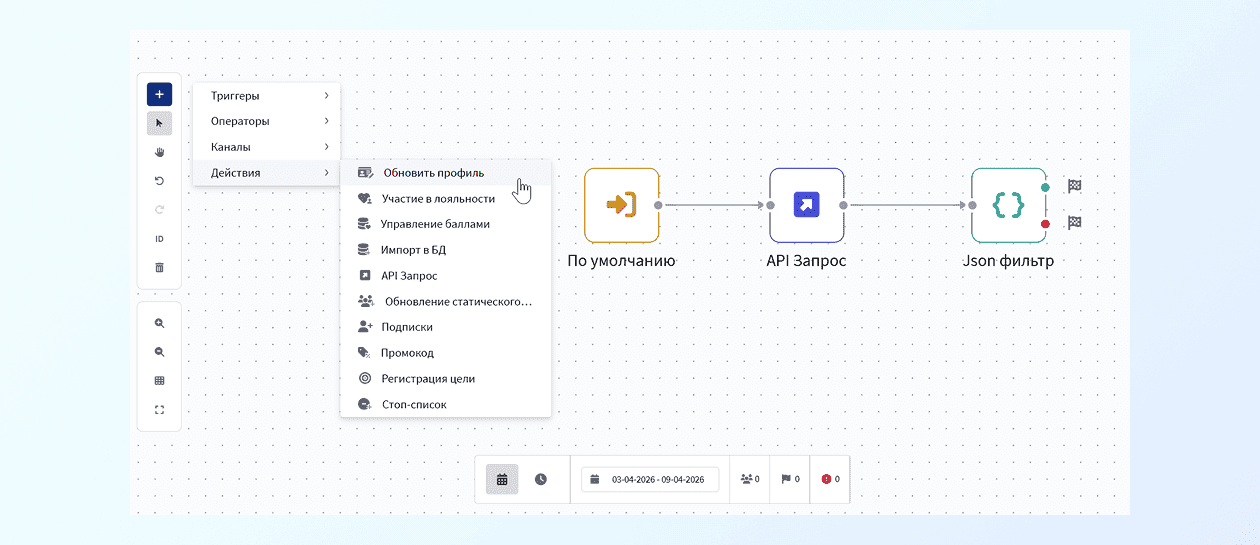Toggle the grid display icon
The image size is (1260, 545).
[x=159, y=381]
